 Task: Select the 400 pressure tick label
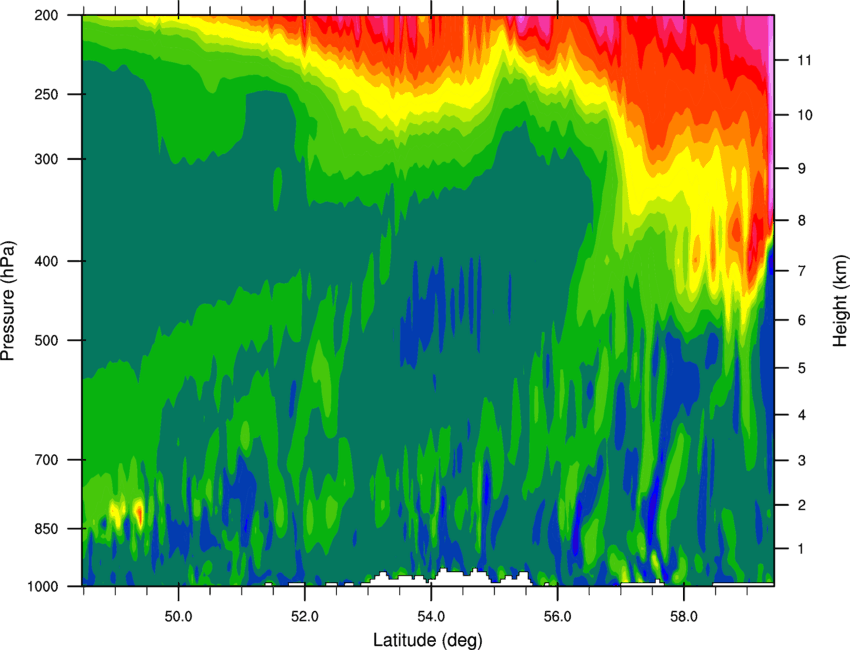[x=47, y=261]
